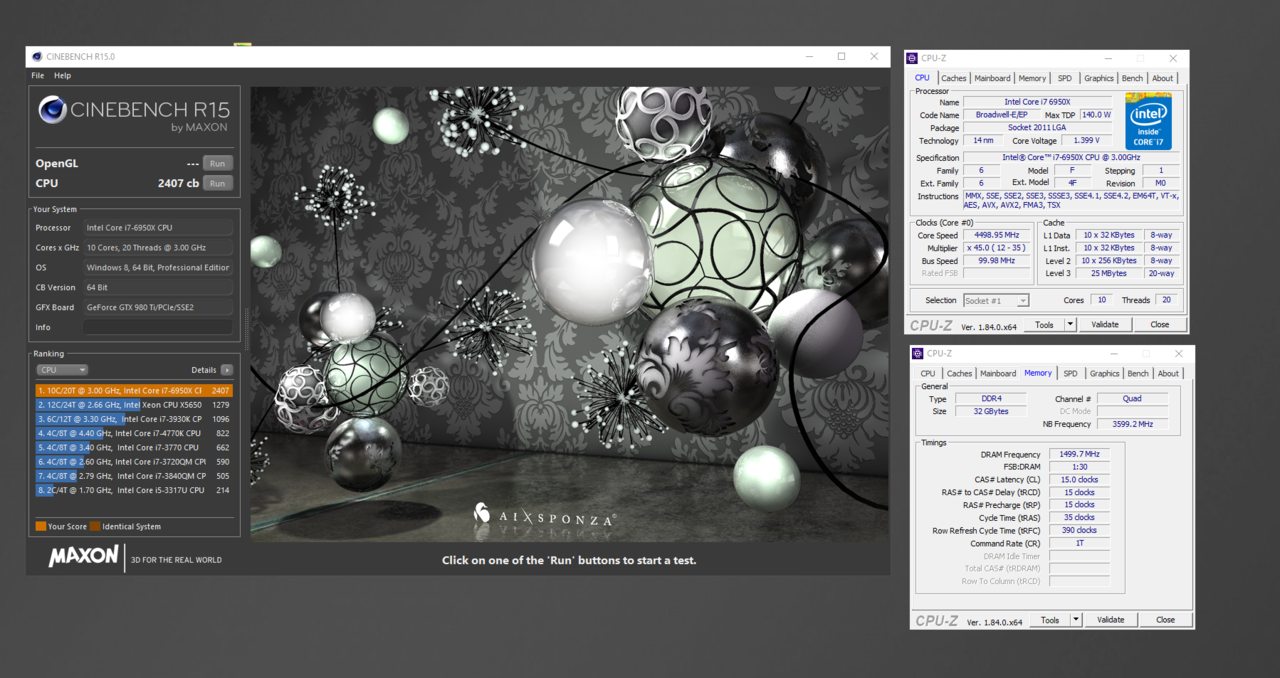The image size is (1280, 678).
Task: Run the CPU benchmark test
Action: tap(218, 183)
